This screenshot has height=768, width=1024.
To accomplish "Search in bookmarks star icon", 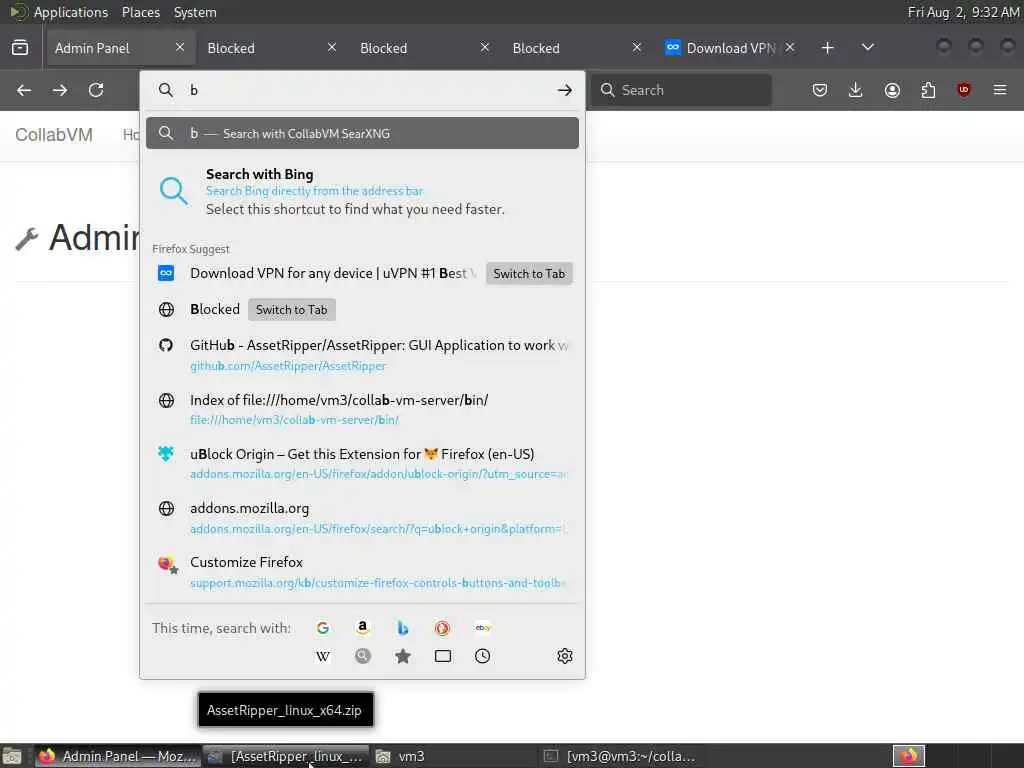I will (403, 656).
